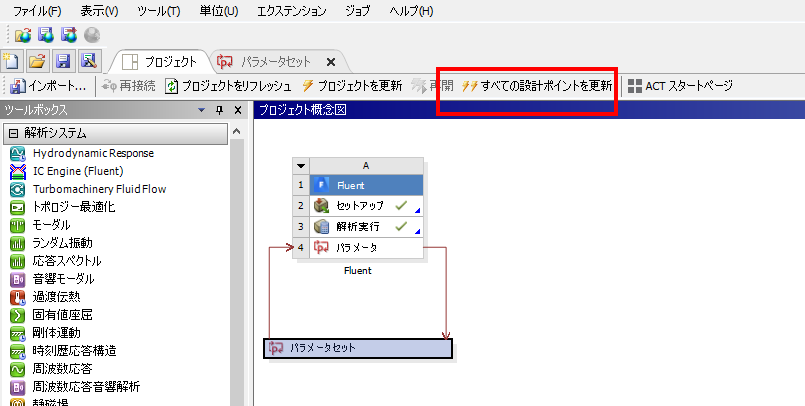The height and width of the screenshot is (406, 805).
Task: Click the third globe-with-disk toolbar icon
Action: (69, 35)
